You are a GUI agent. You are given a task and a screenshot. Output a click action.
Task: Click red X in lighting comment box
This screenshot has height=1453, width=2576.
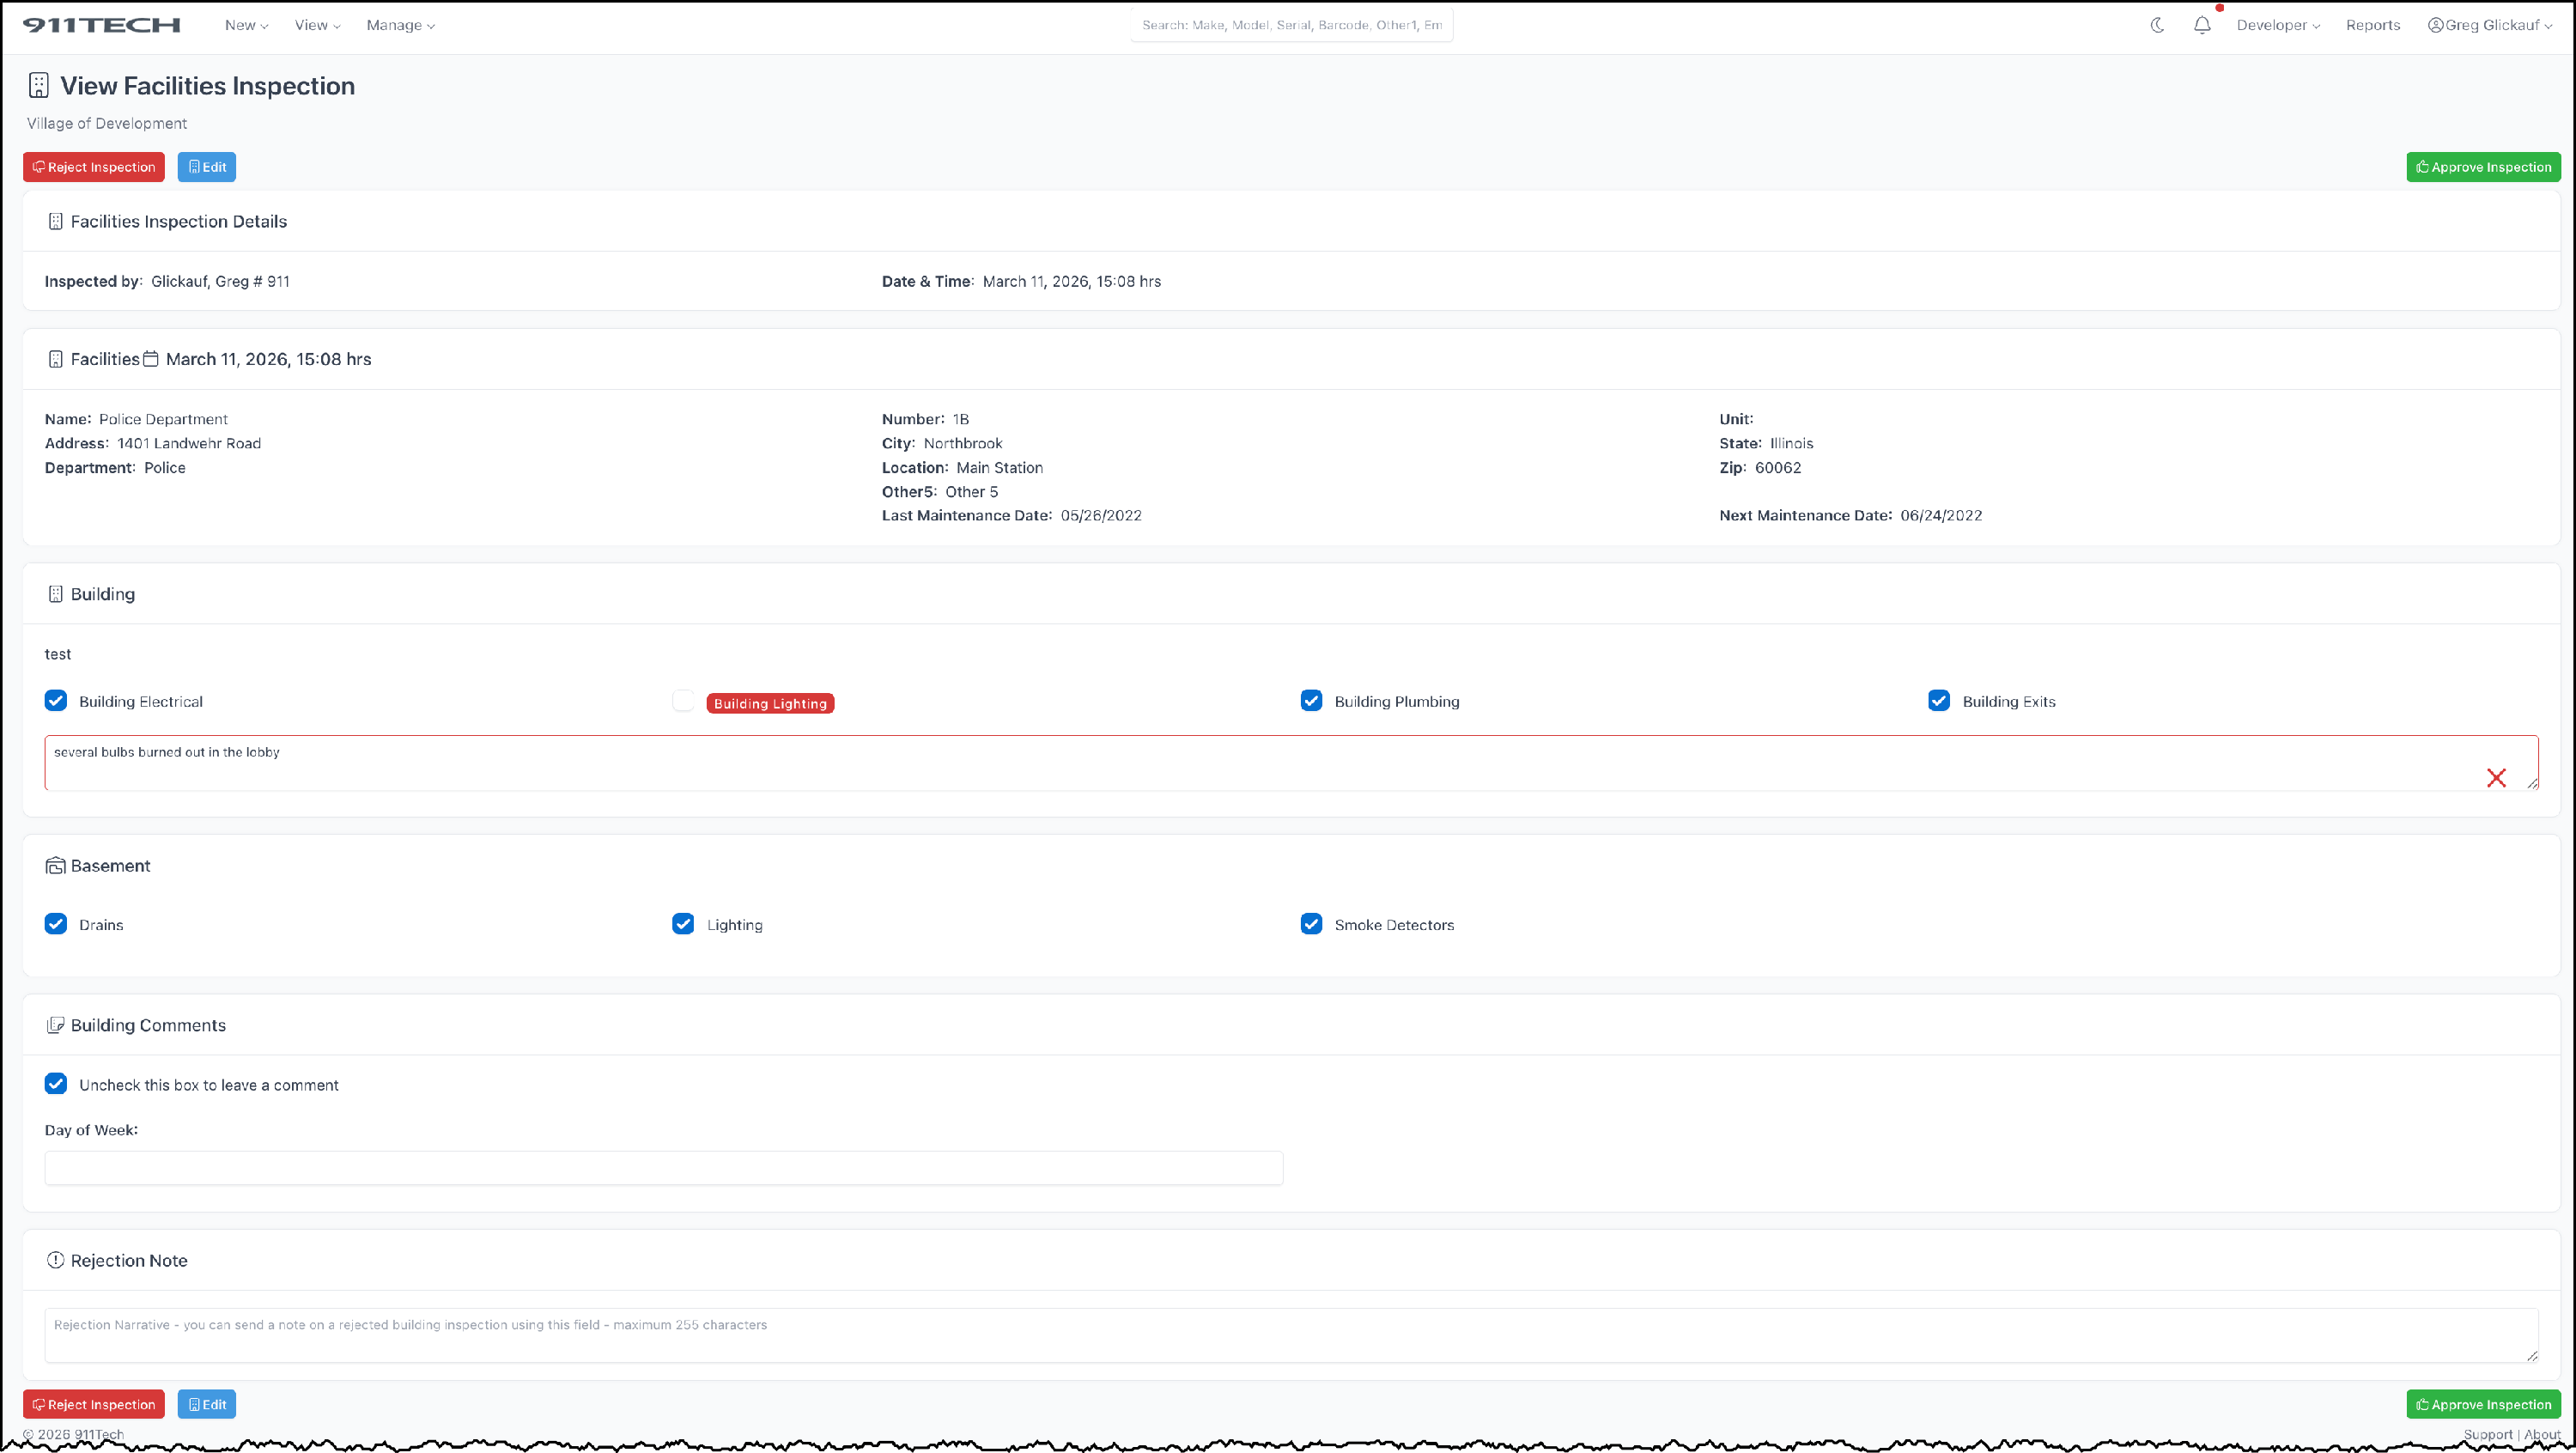pyautogui.click(x=2496, y=778)
